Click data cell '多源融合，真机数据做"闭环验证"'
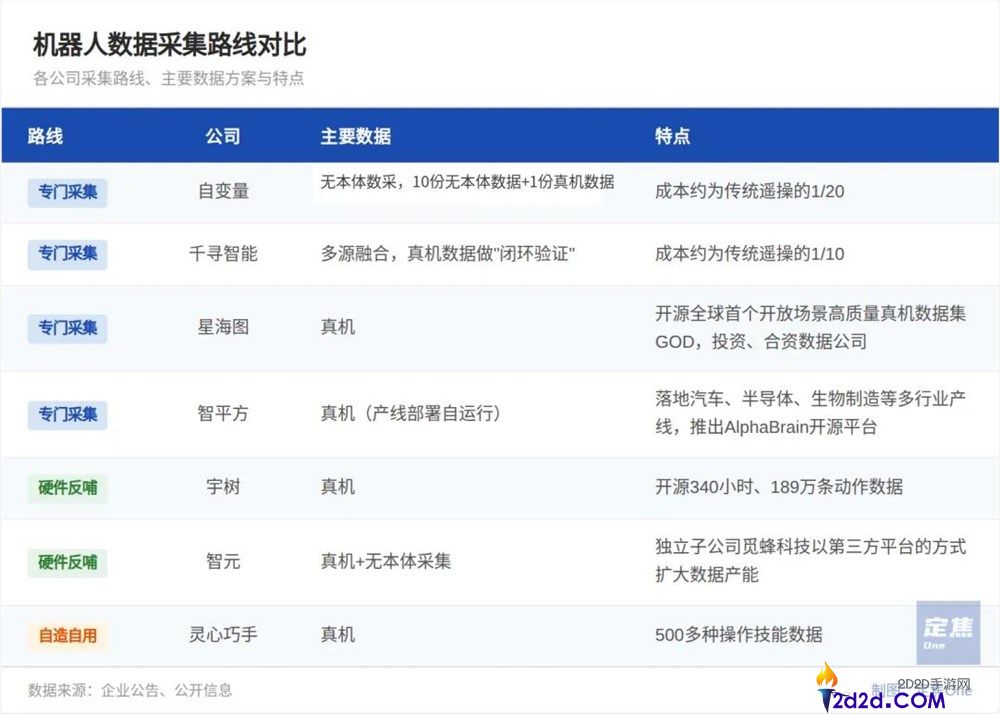The image size is (1000, 714). (448, 254)
